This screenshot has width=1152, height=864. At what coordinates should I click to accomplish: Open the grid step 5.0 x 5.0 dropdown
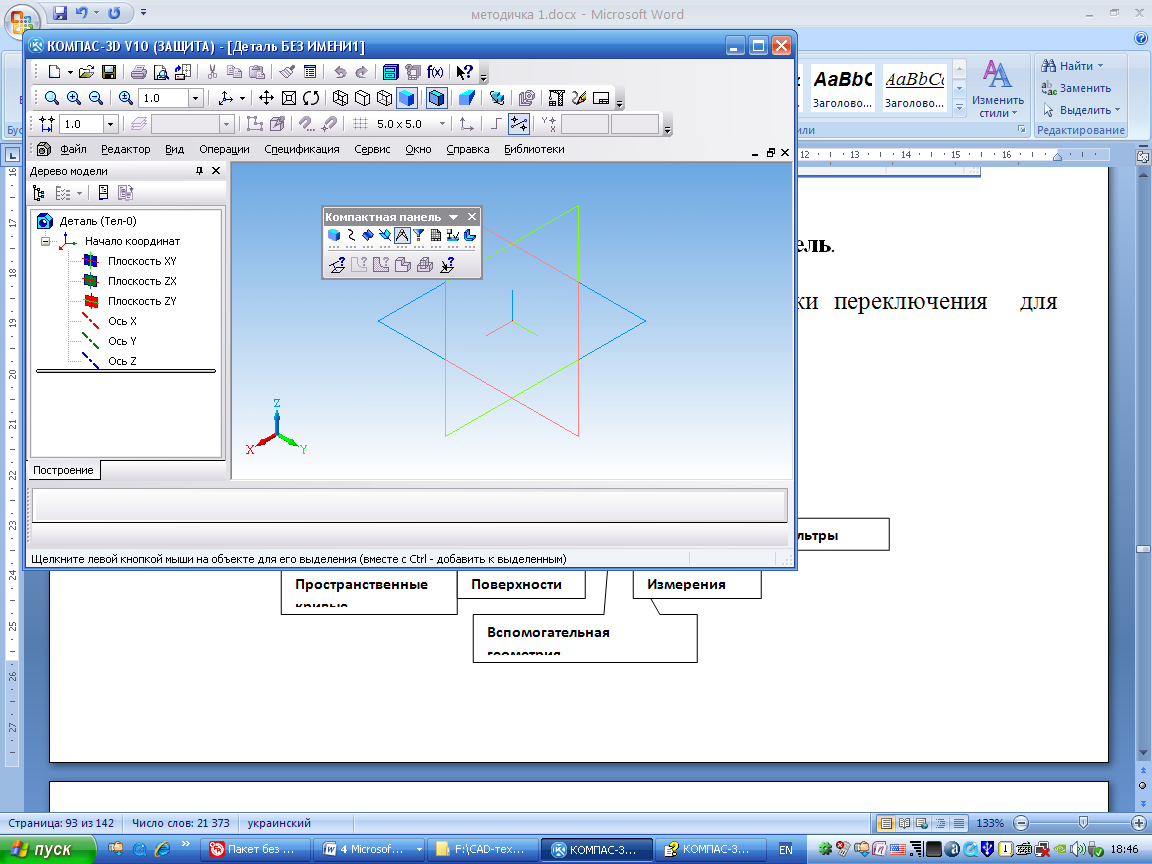[442, 124]
